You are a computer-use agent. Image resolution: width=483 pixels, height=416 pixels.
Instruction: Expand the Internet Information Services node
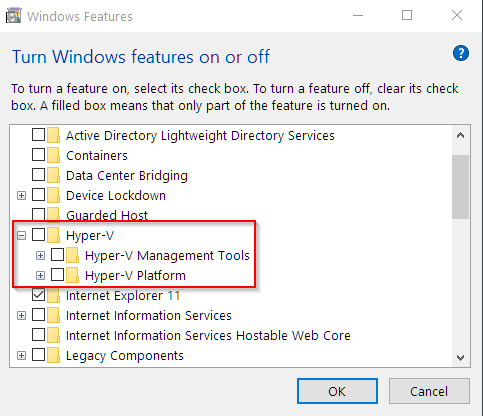pos(21,316)
